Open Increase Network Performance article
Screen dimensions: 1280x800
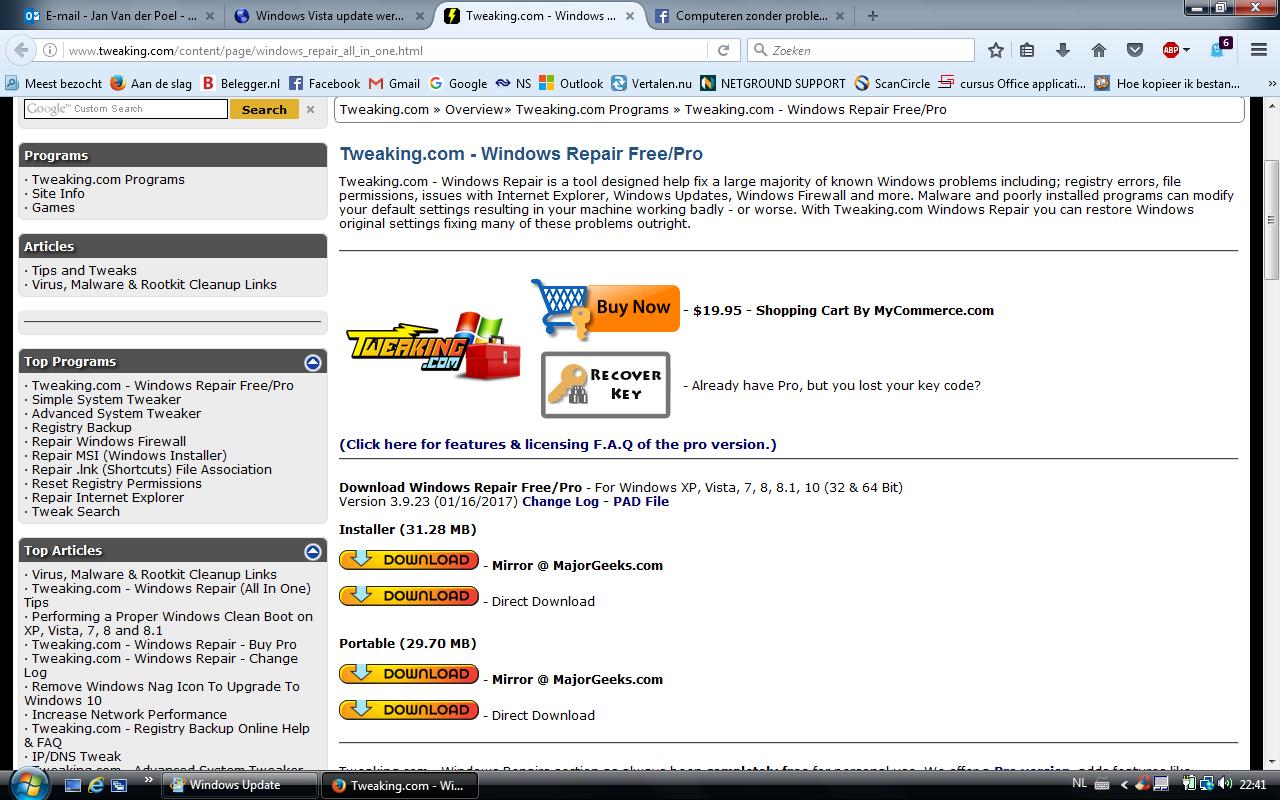(x=129, y=714)
